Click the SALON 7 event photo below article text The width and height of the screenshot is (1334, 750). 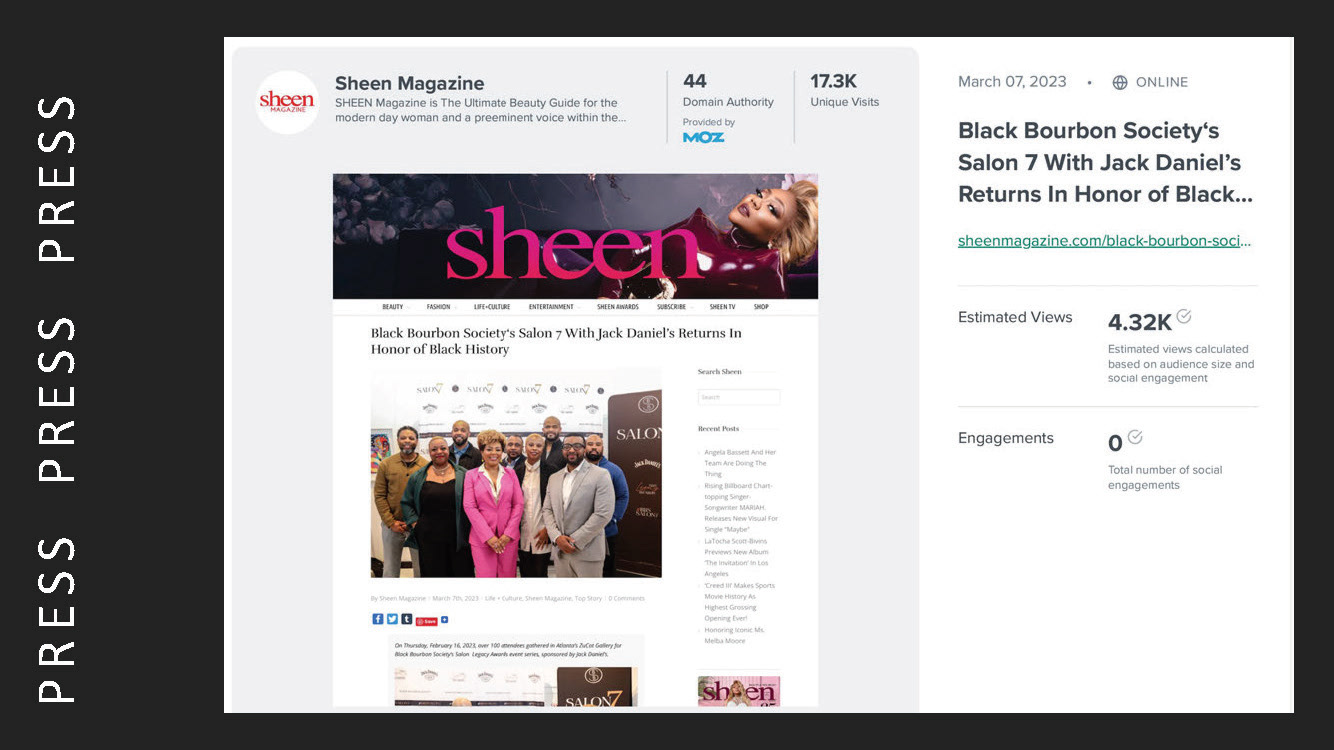tap(516, 687)
